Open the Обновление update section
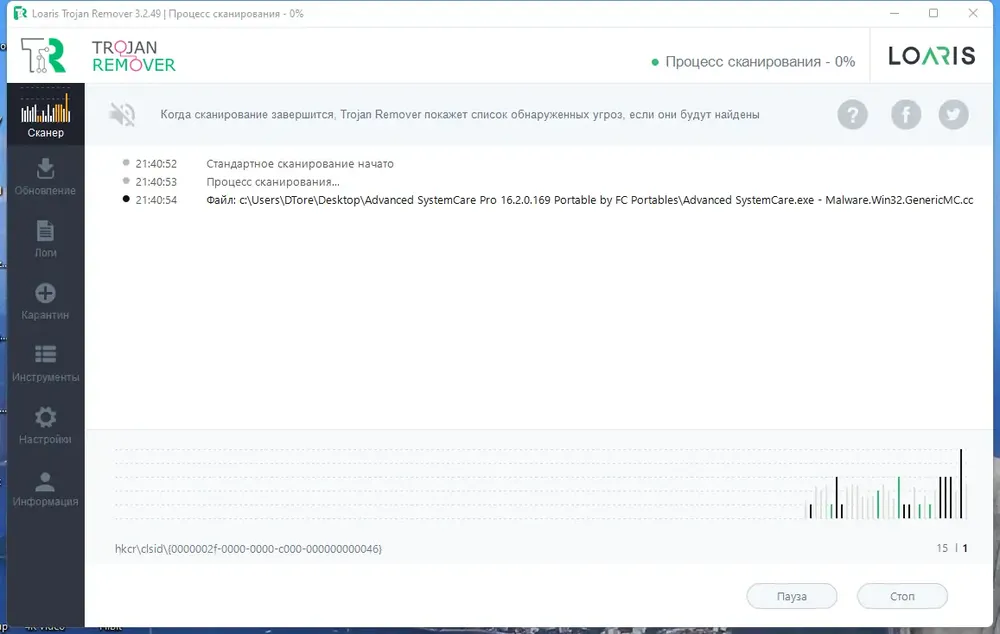 coord(45,176)
